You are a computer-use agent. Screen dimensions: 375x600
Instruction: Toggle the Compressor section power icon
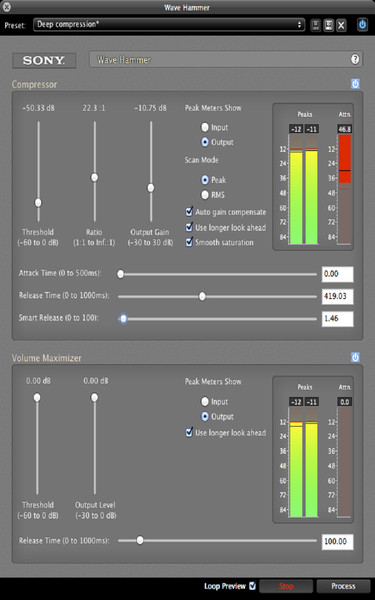(355, 84)
